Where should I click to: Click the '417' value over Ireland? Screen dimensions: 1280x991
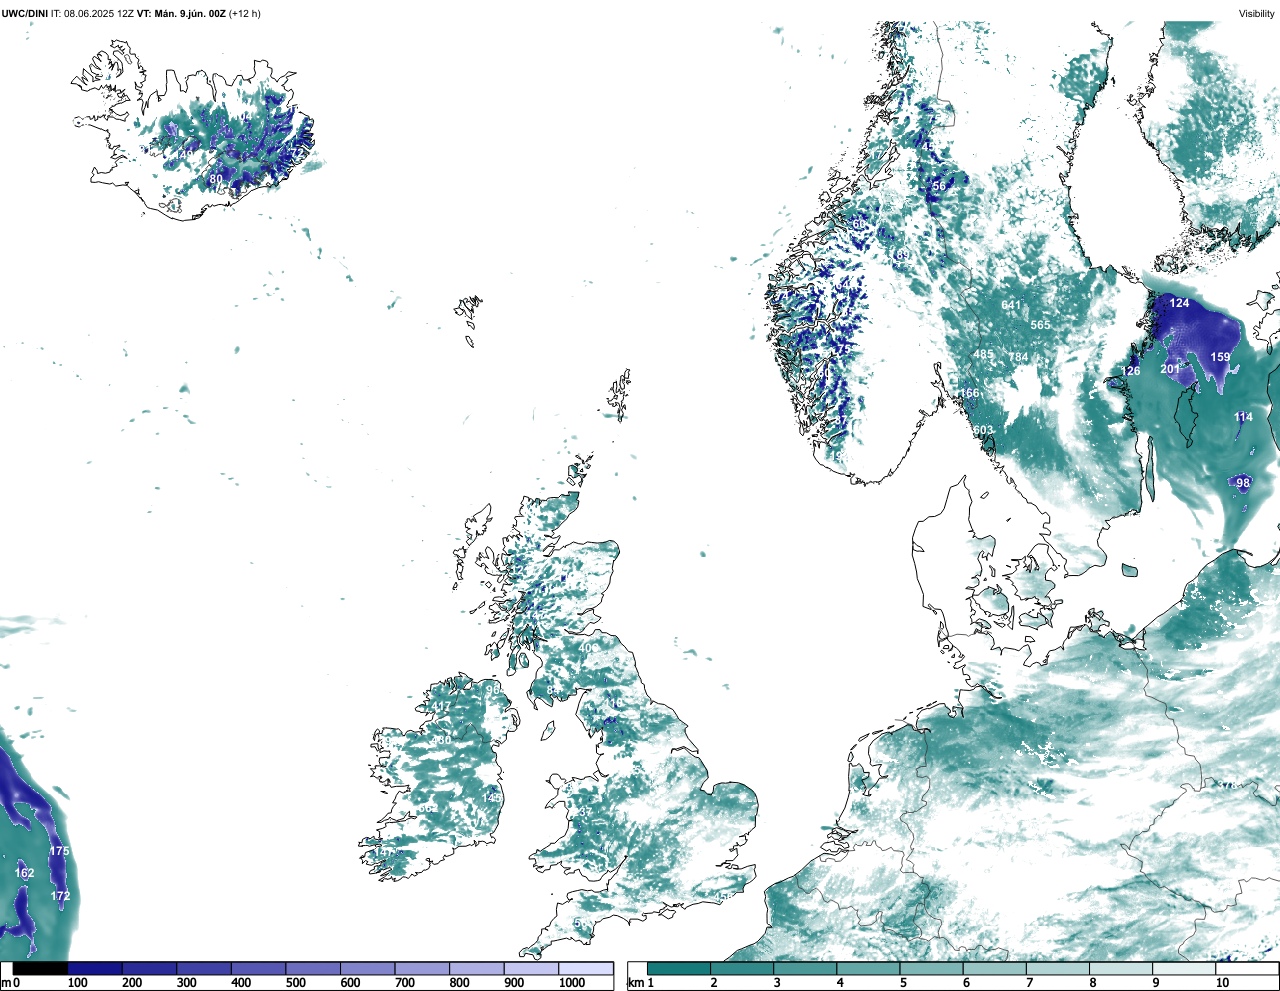441,707
